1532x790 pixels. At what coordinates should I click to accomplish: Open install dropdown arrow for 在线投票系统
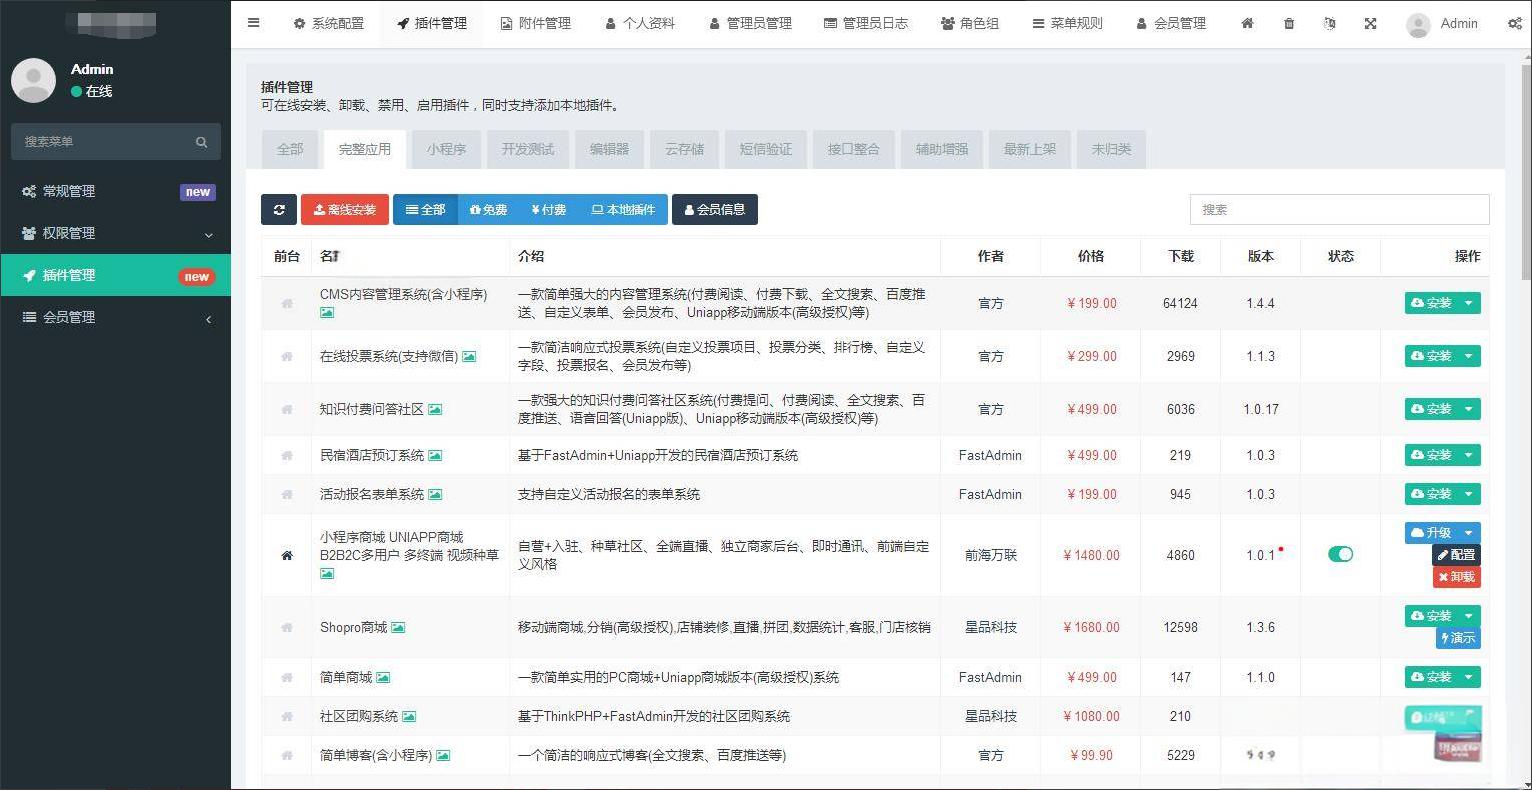coord(1469,356)
